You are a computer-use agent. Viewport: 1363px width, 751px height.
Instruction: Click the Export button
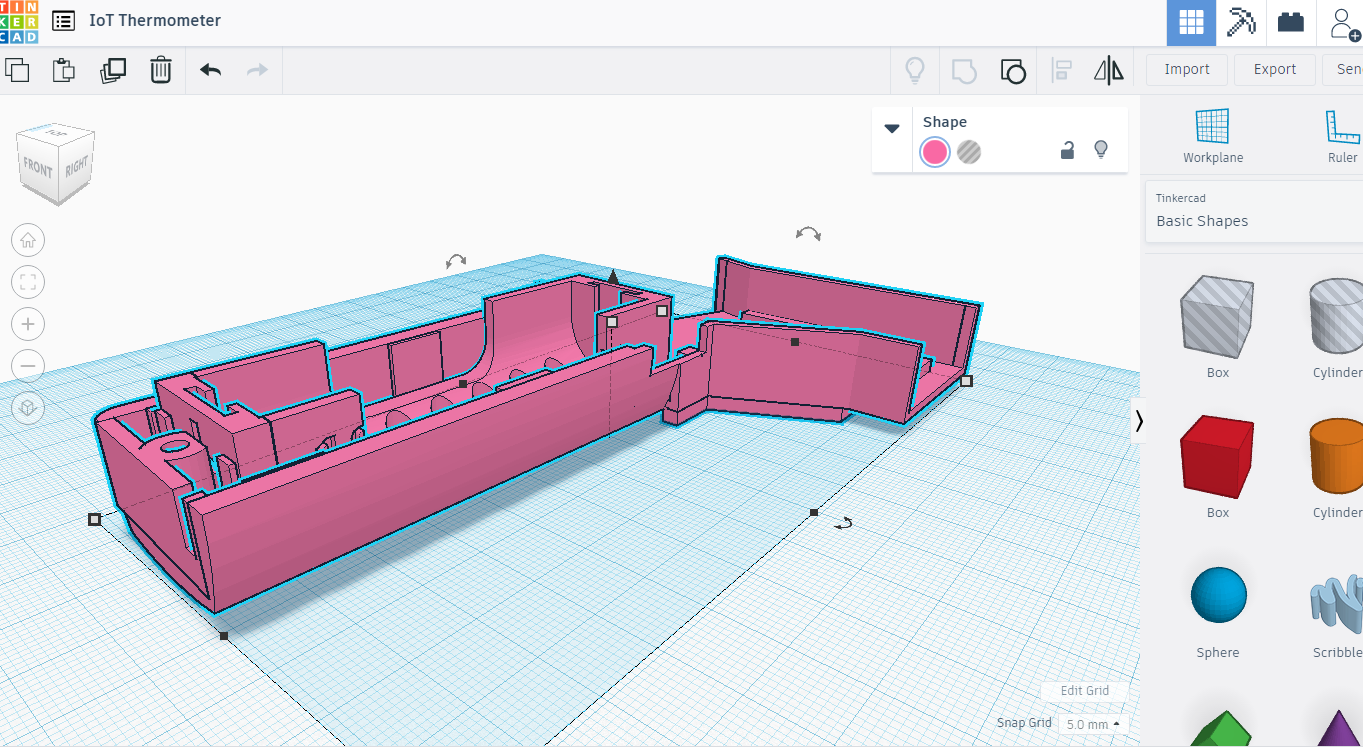click(x=1275, y=69)
